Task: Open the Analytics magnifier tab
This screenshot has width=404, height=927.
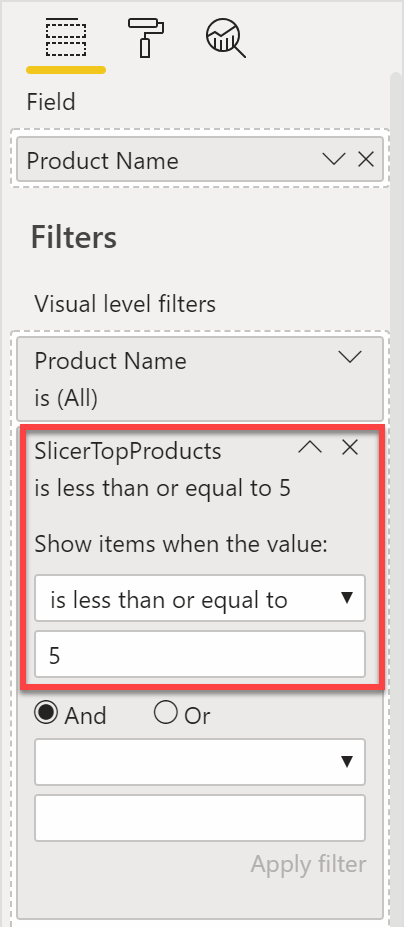Action: (225, 38)
